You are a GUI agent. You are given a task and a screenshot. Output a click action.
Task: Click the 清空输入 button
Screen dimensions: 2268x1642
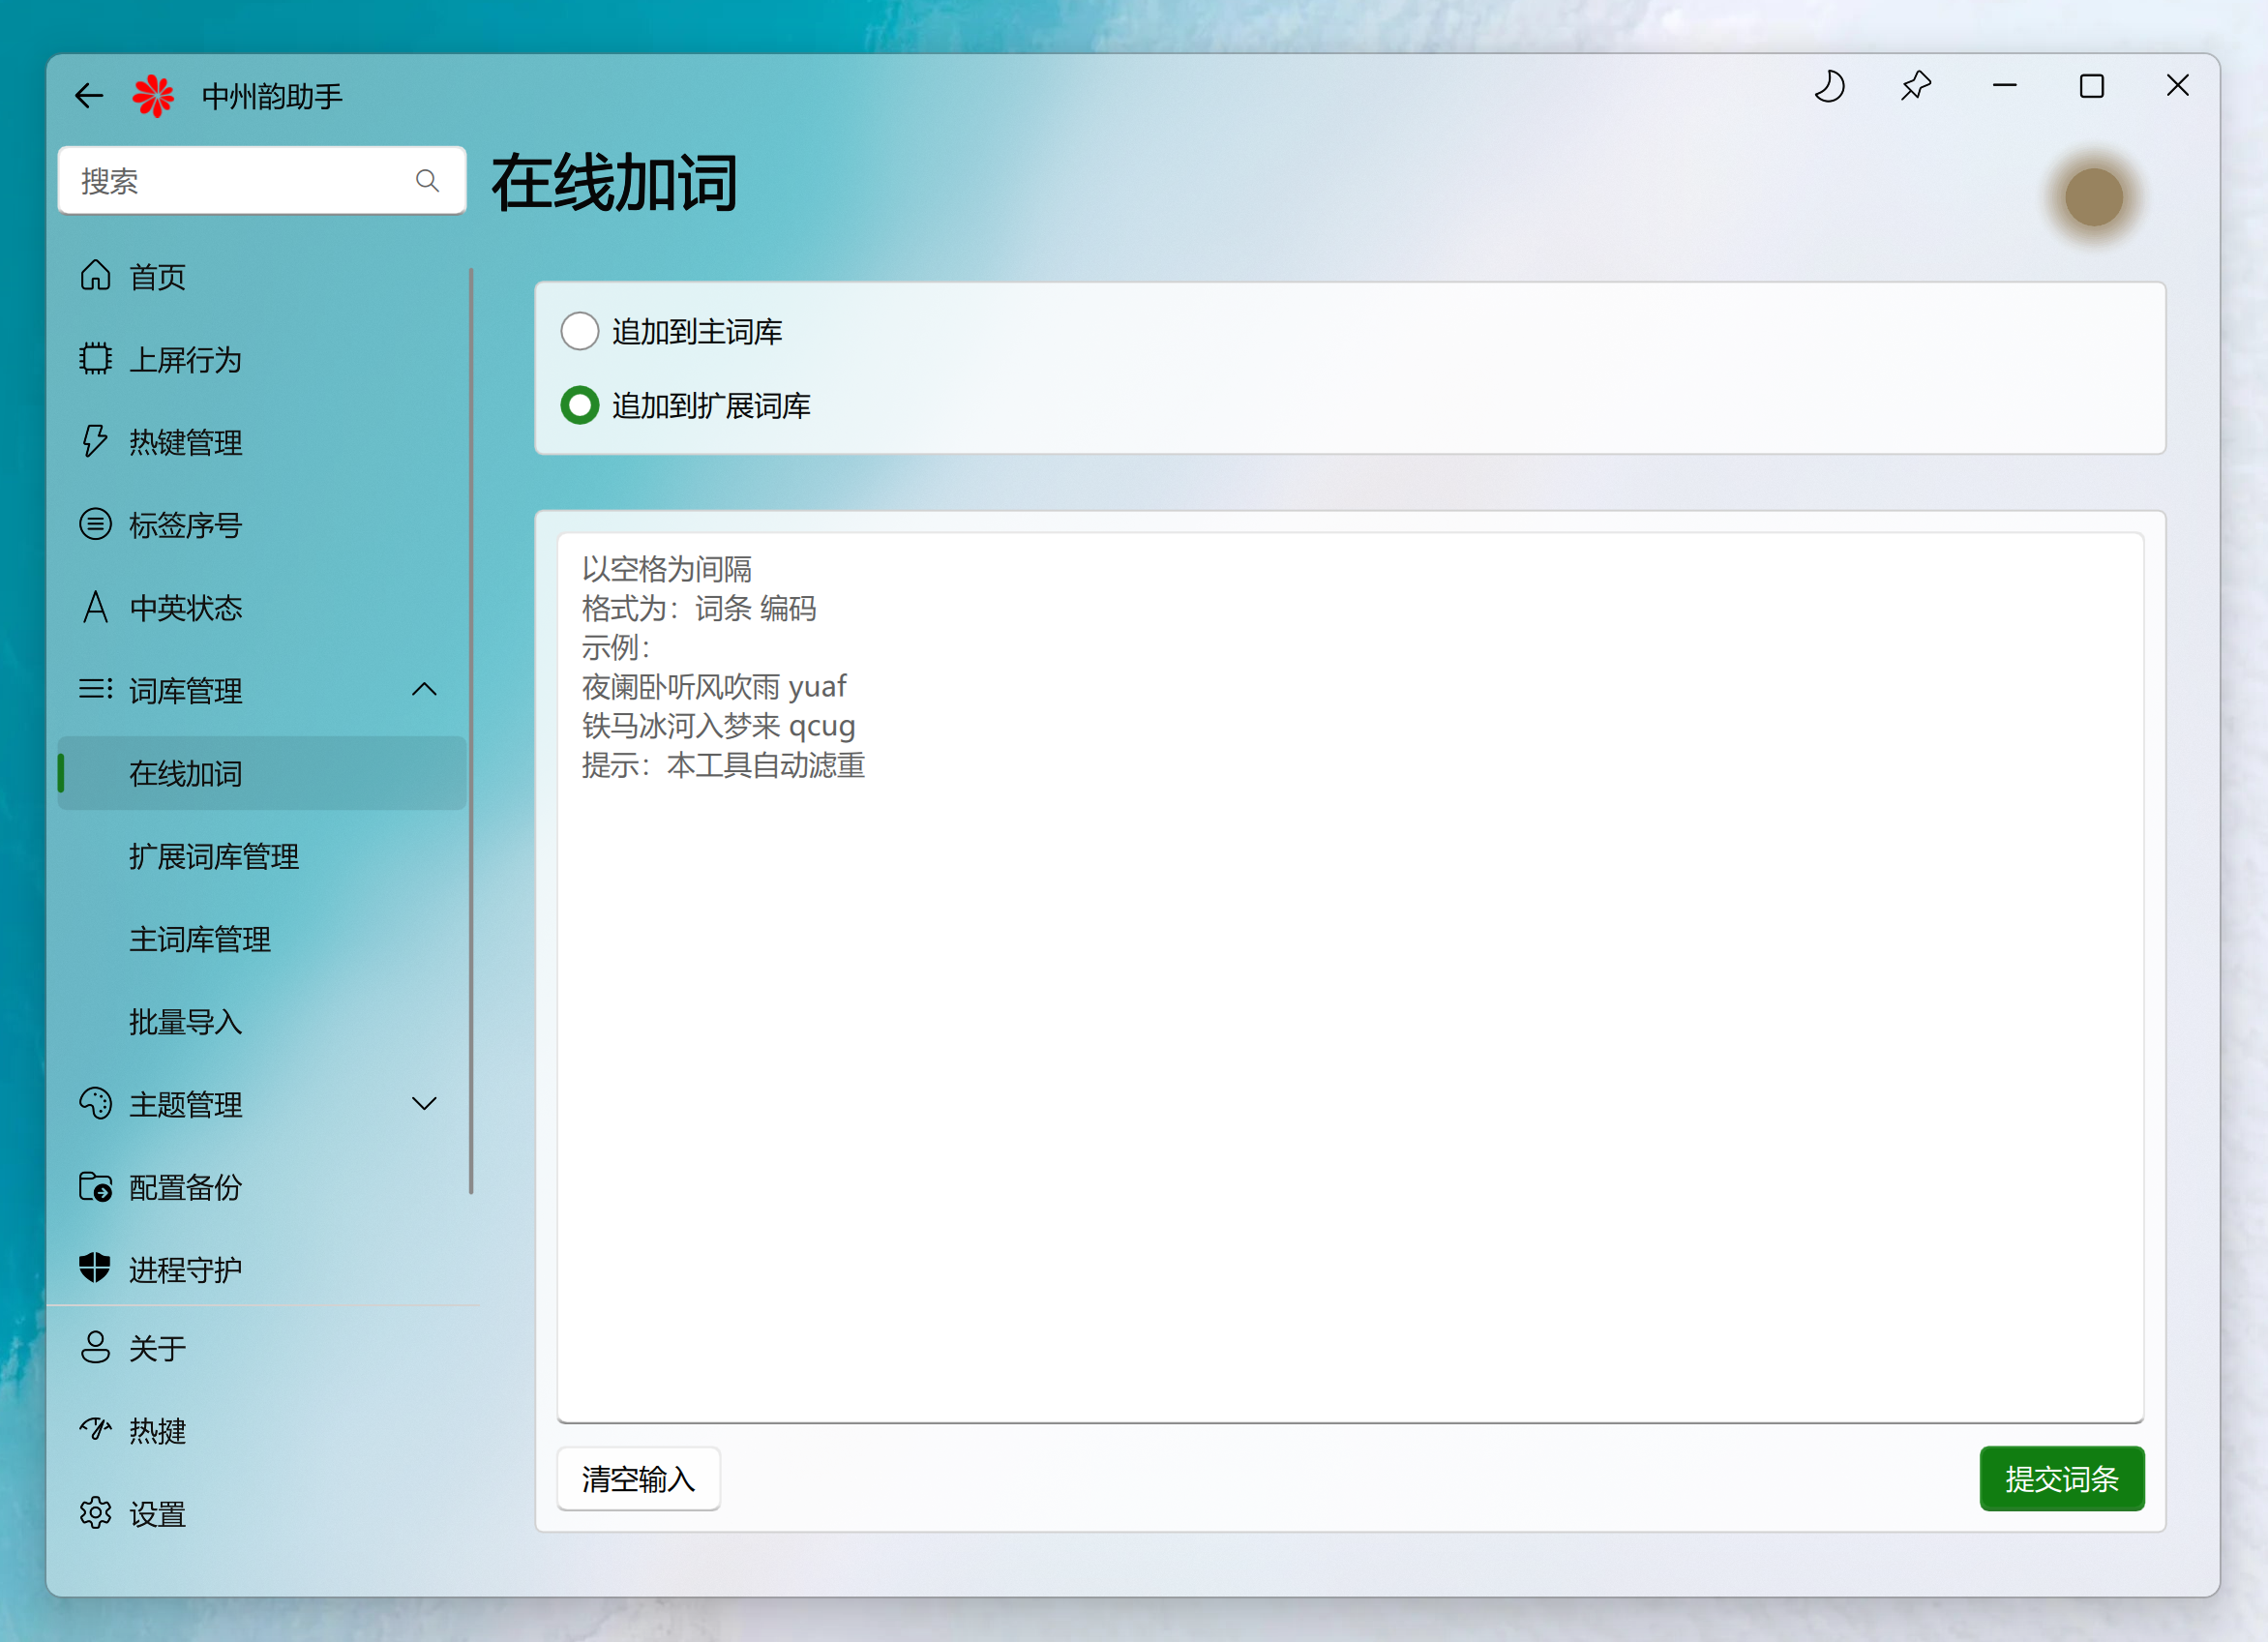(x=638, y=1478)
